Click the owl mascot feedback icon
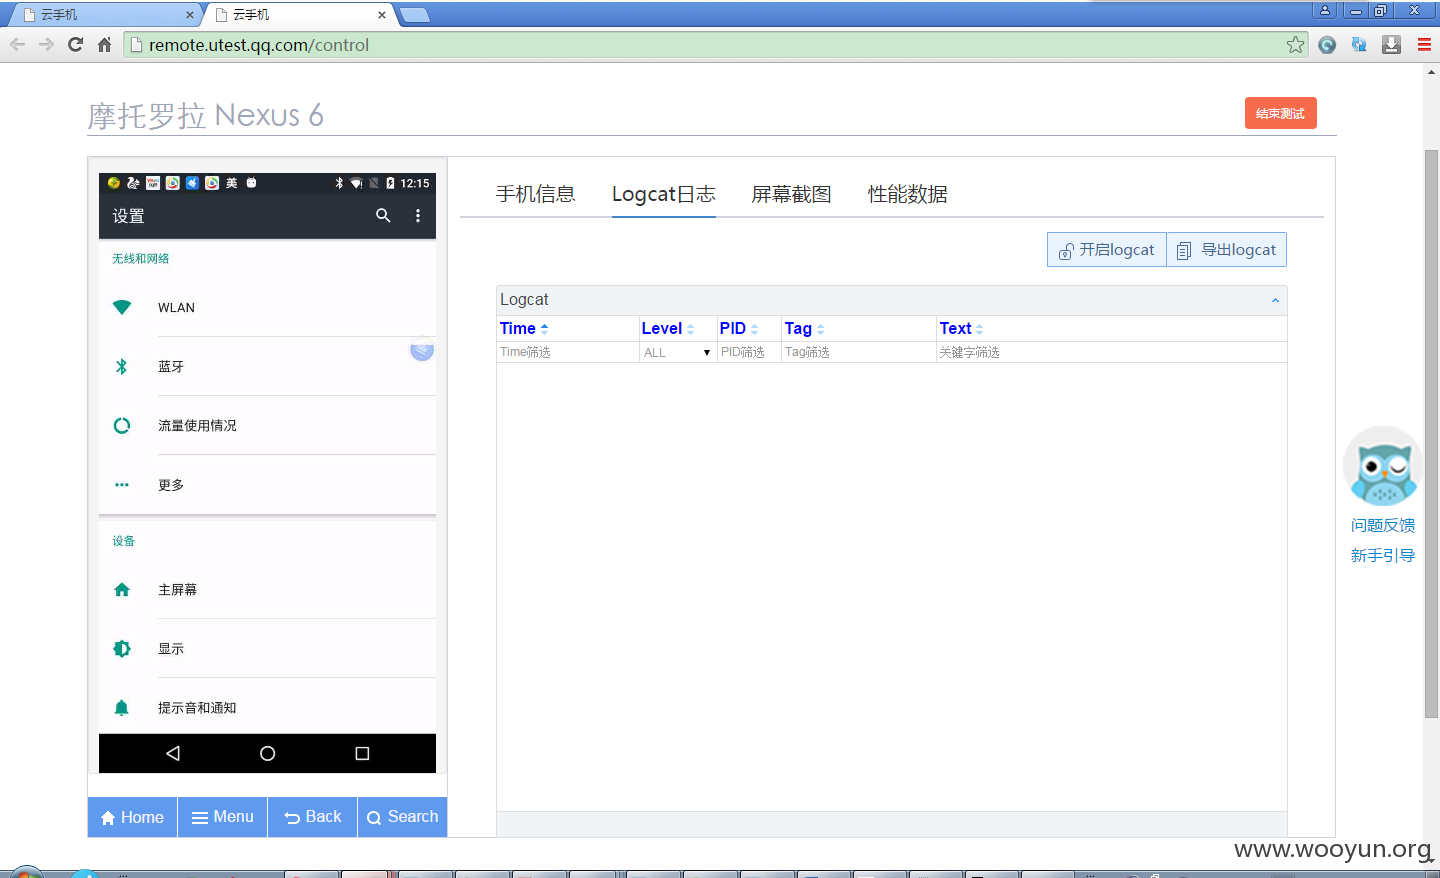Image resolution: width=1440 pixels, height=878 pixels. (x=1383, y=467)
